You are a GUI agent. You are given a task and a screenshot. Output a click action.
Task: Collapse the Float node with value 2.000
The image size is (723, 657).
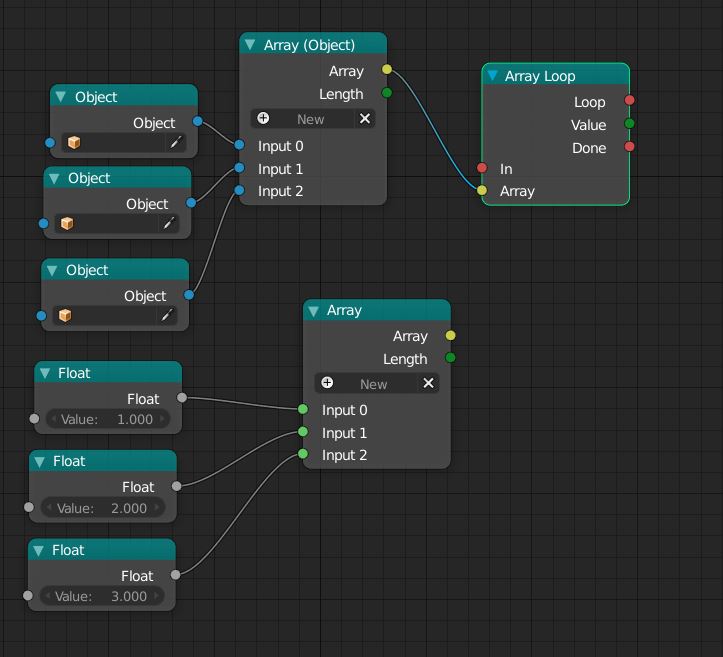coord(40,462)
